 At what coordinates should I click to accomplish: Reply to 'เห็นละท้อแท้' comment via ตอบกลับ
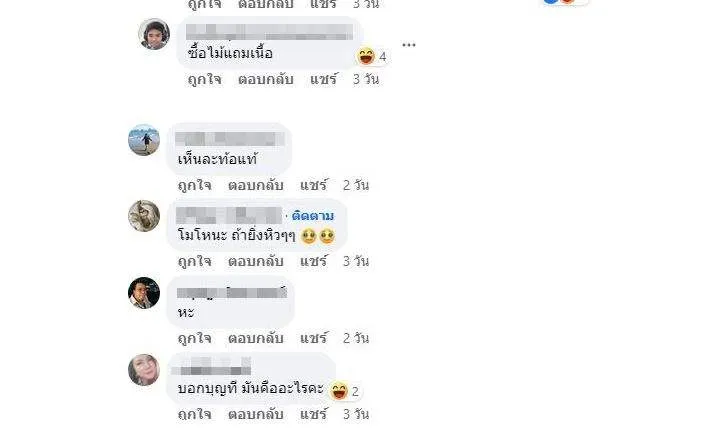coord(255,185)
